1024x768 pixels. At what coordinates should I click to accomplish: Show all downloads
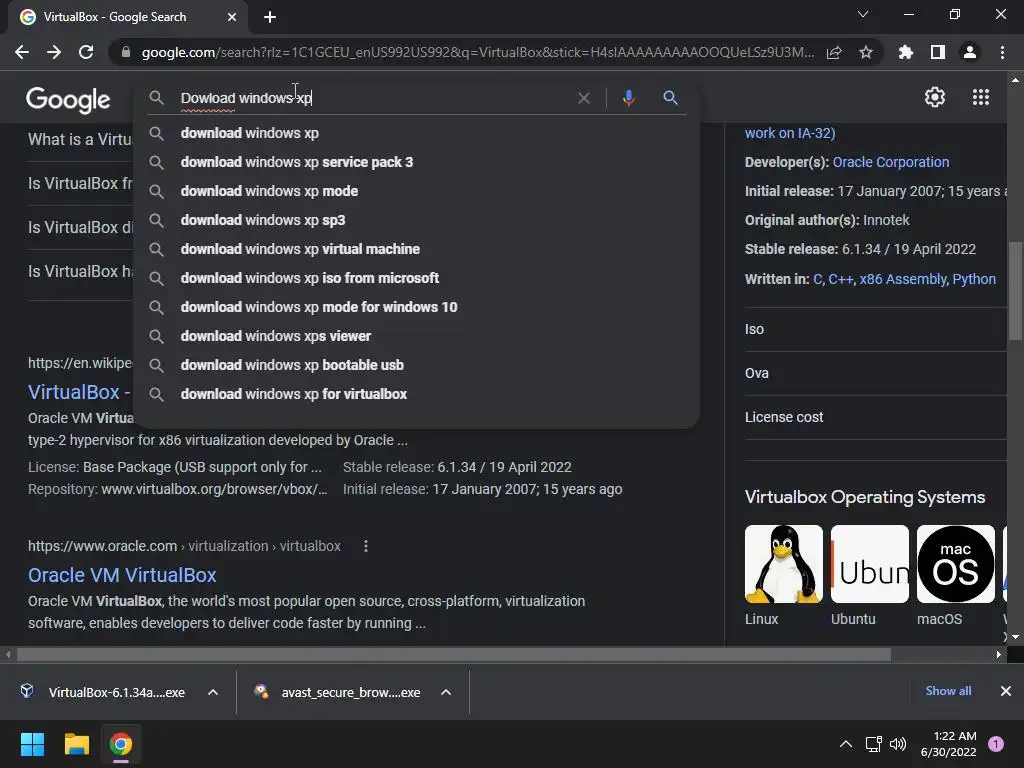(x=948, y=691)
